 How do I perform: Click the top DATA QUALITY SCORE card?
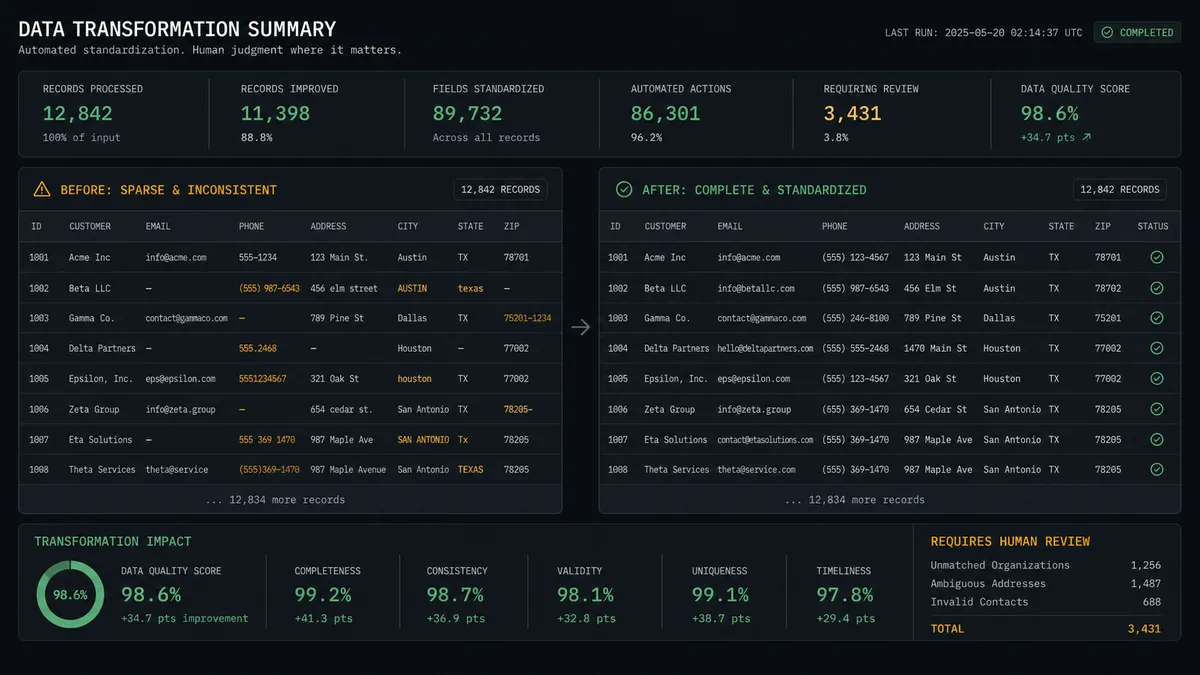1085,113
